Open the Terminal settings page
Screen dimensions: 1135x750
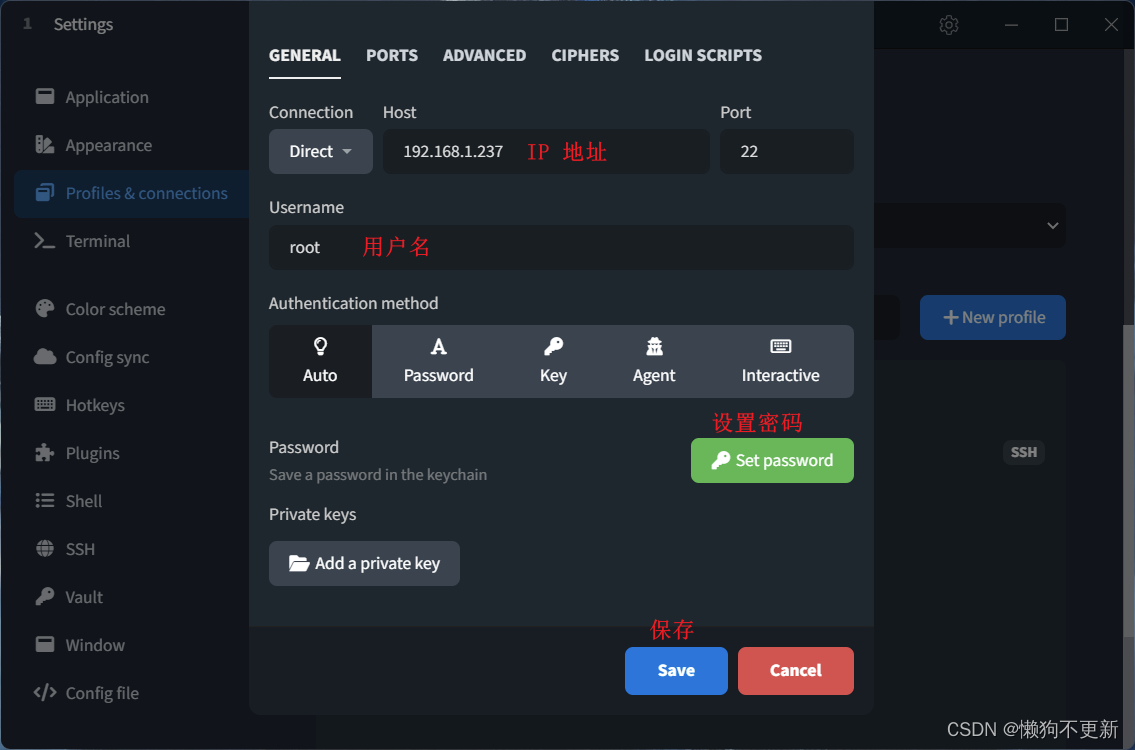tap(98, 241)
